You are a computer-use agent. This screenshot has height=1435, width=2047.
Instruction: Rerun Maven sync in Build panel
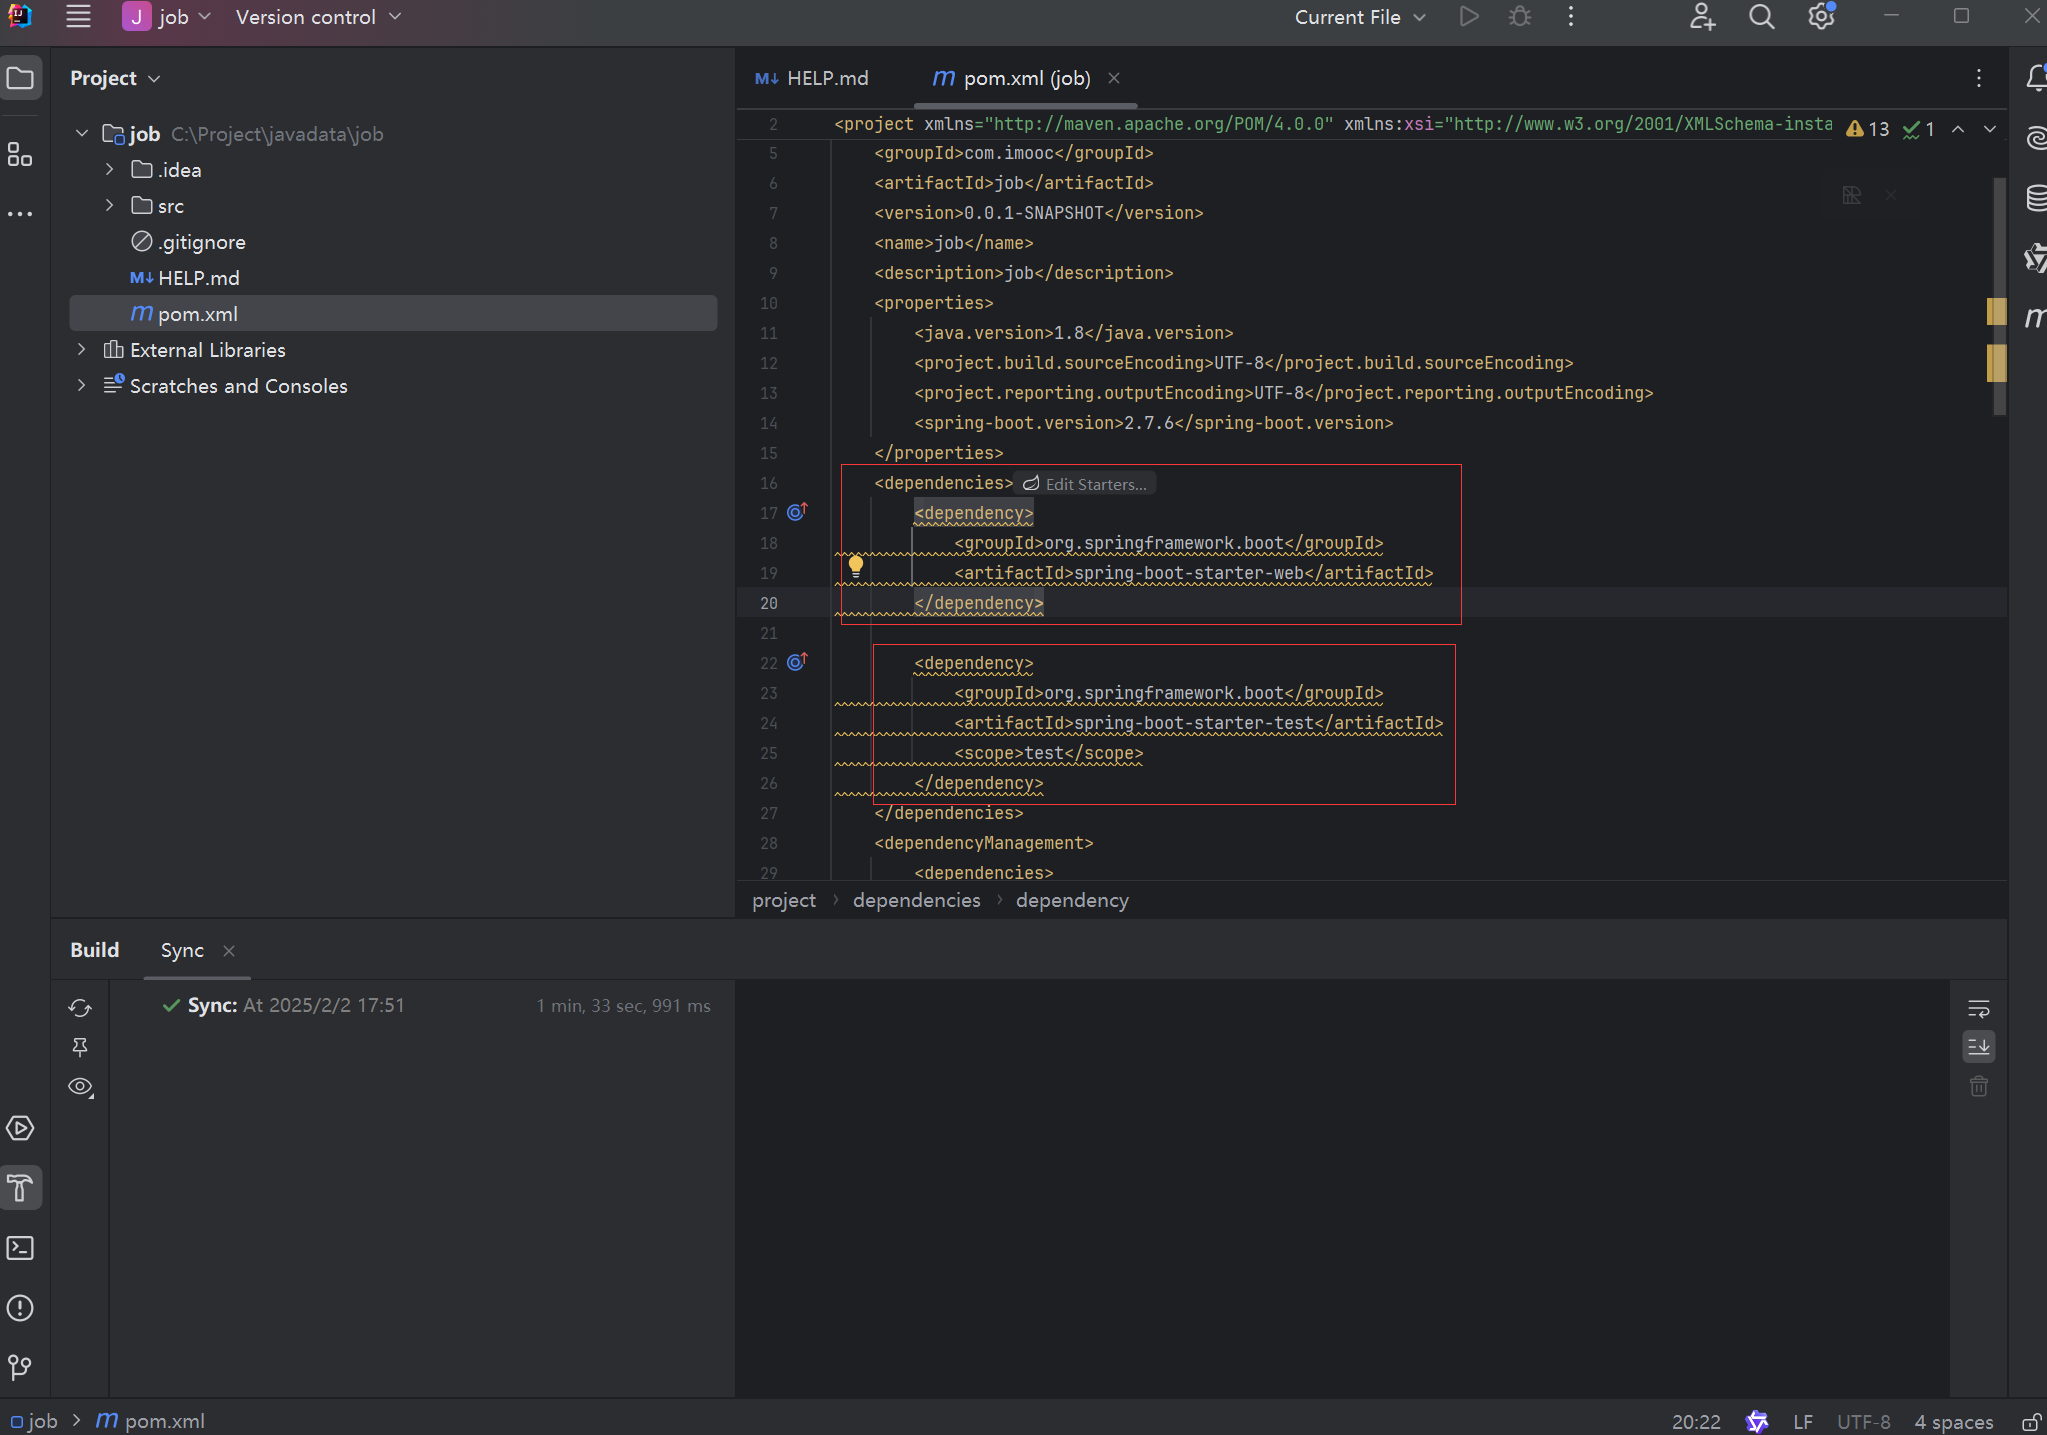point(80,1007)
